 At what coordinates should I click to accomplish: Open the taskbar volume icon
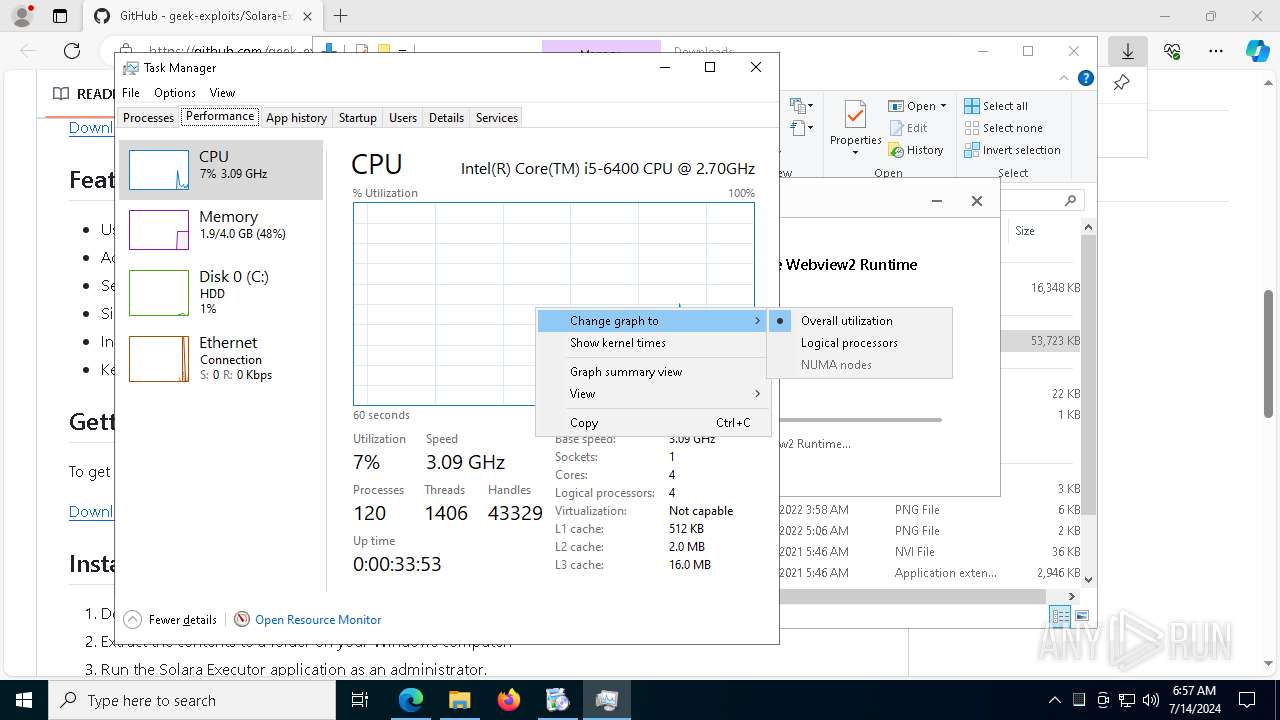[x=1151, y=700]
